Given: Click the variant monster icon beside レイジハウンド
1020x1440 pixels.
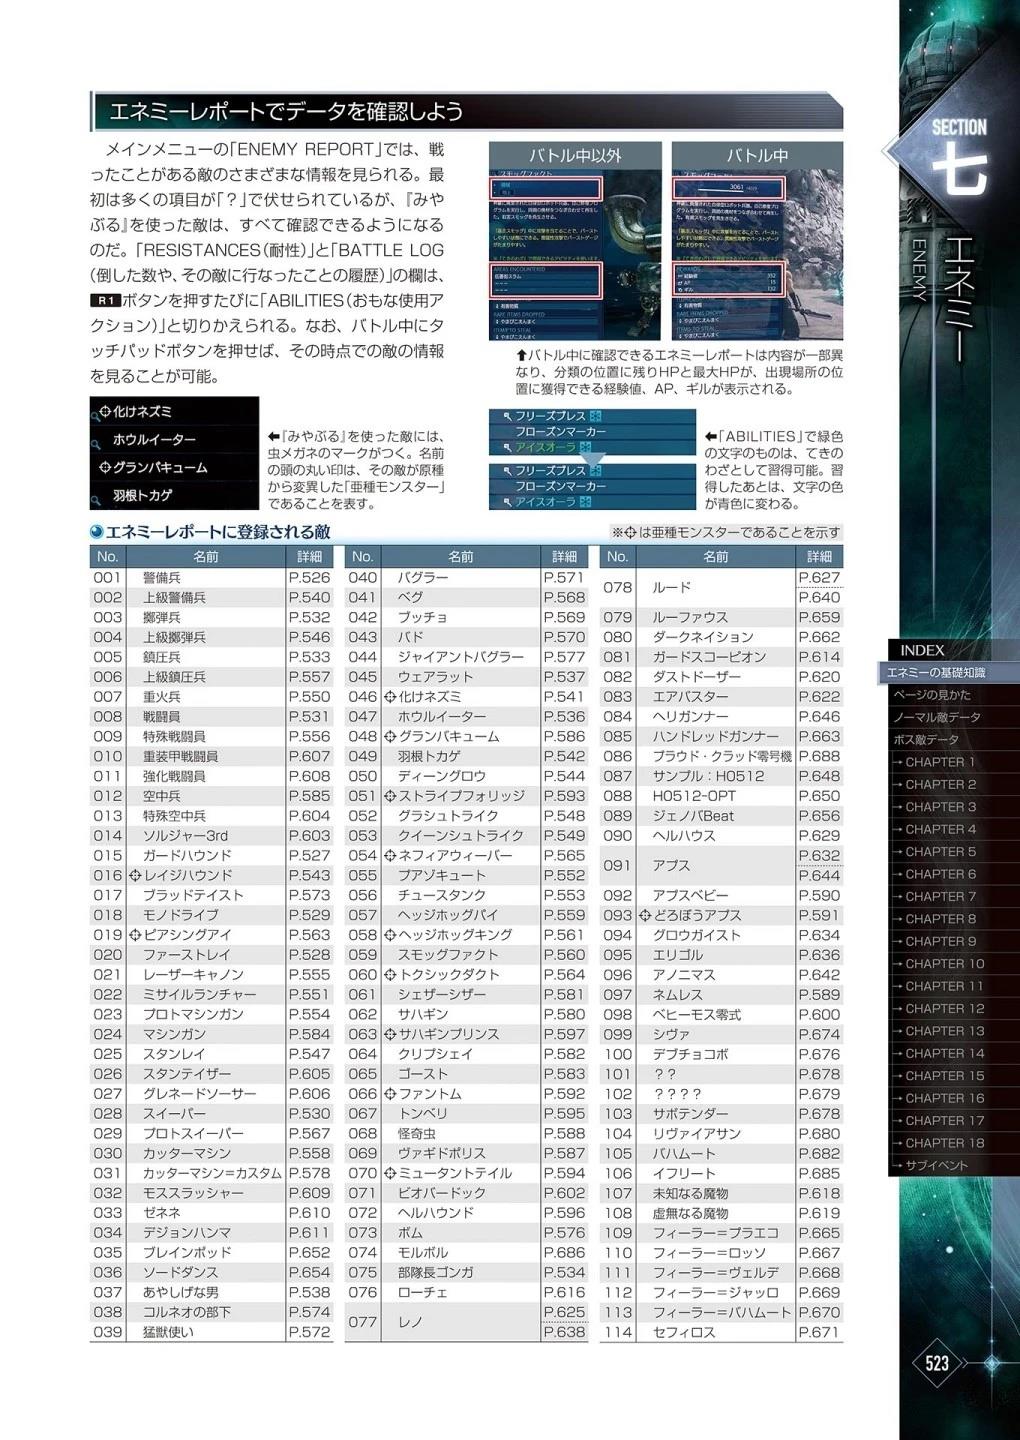Looking at the screenshot, I should tap(134, 876).
